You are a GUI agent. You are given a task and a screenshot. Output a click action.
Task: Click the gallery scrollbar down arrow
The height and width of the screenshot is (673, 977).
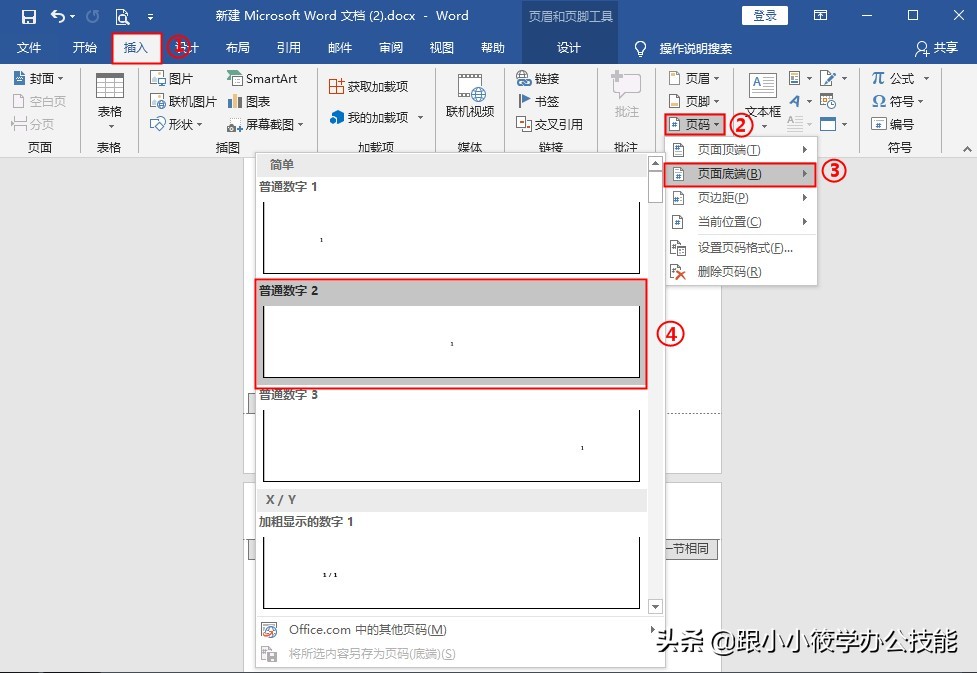pyautogui.click(x=655, y=606)
